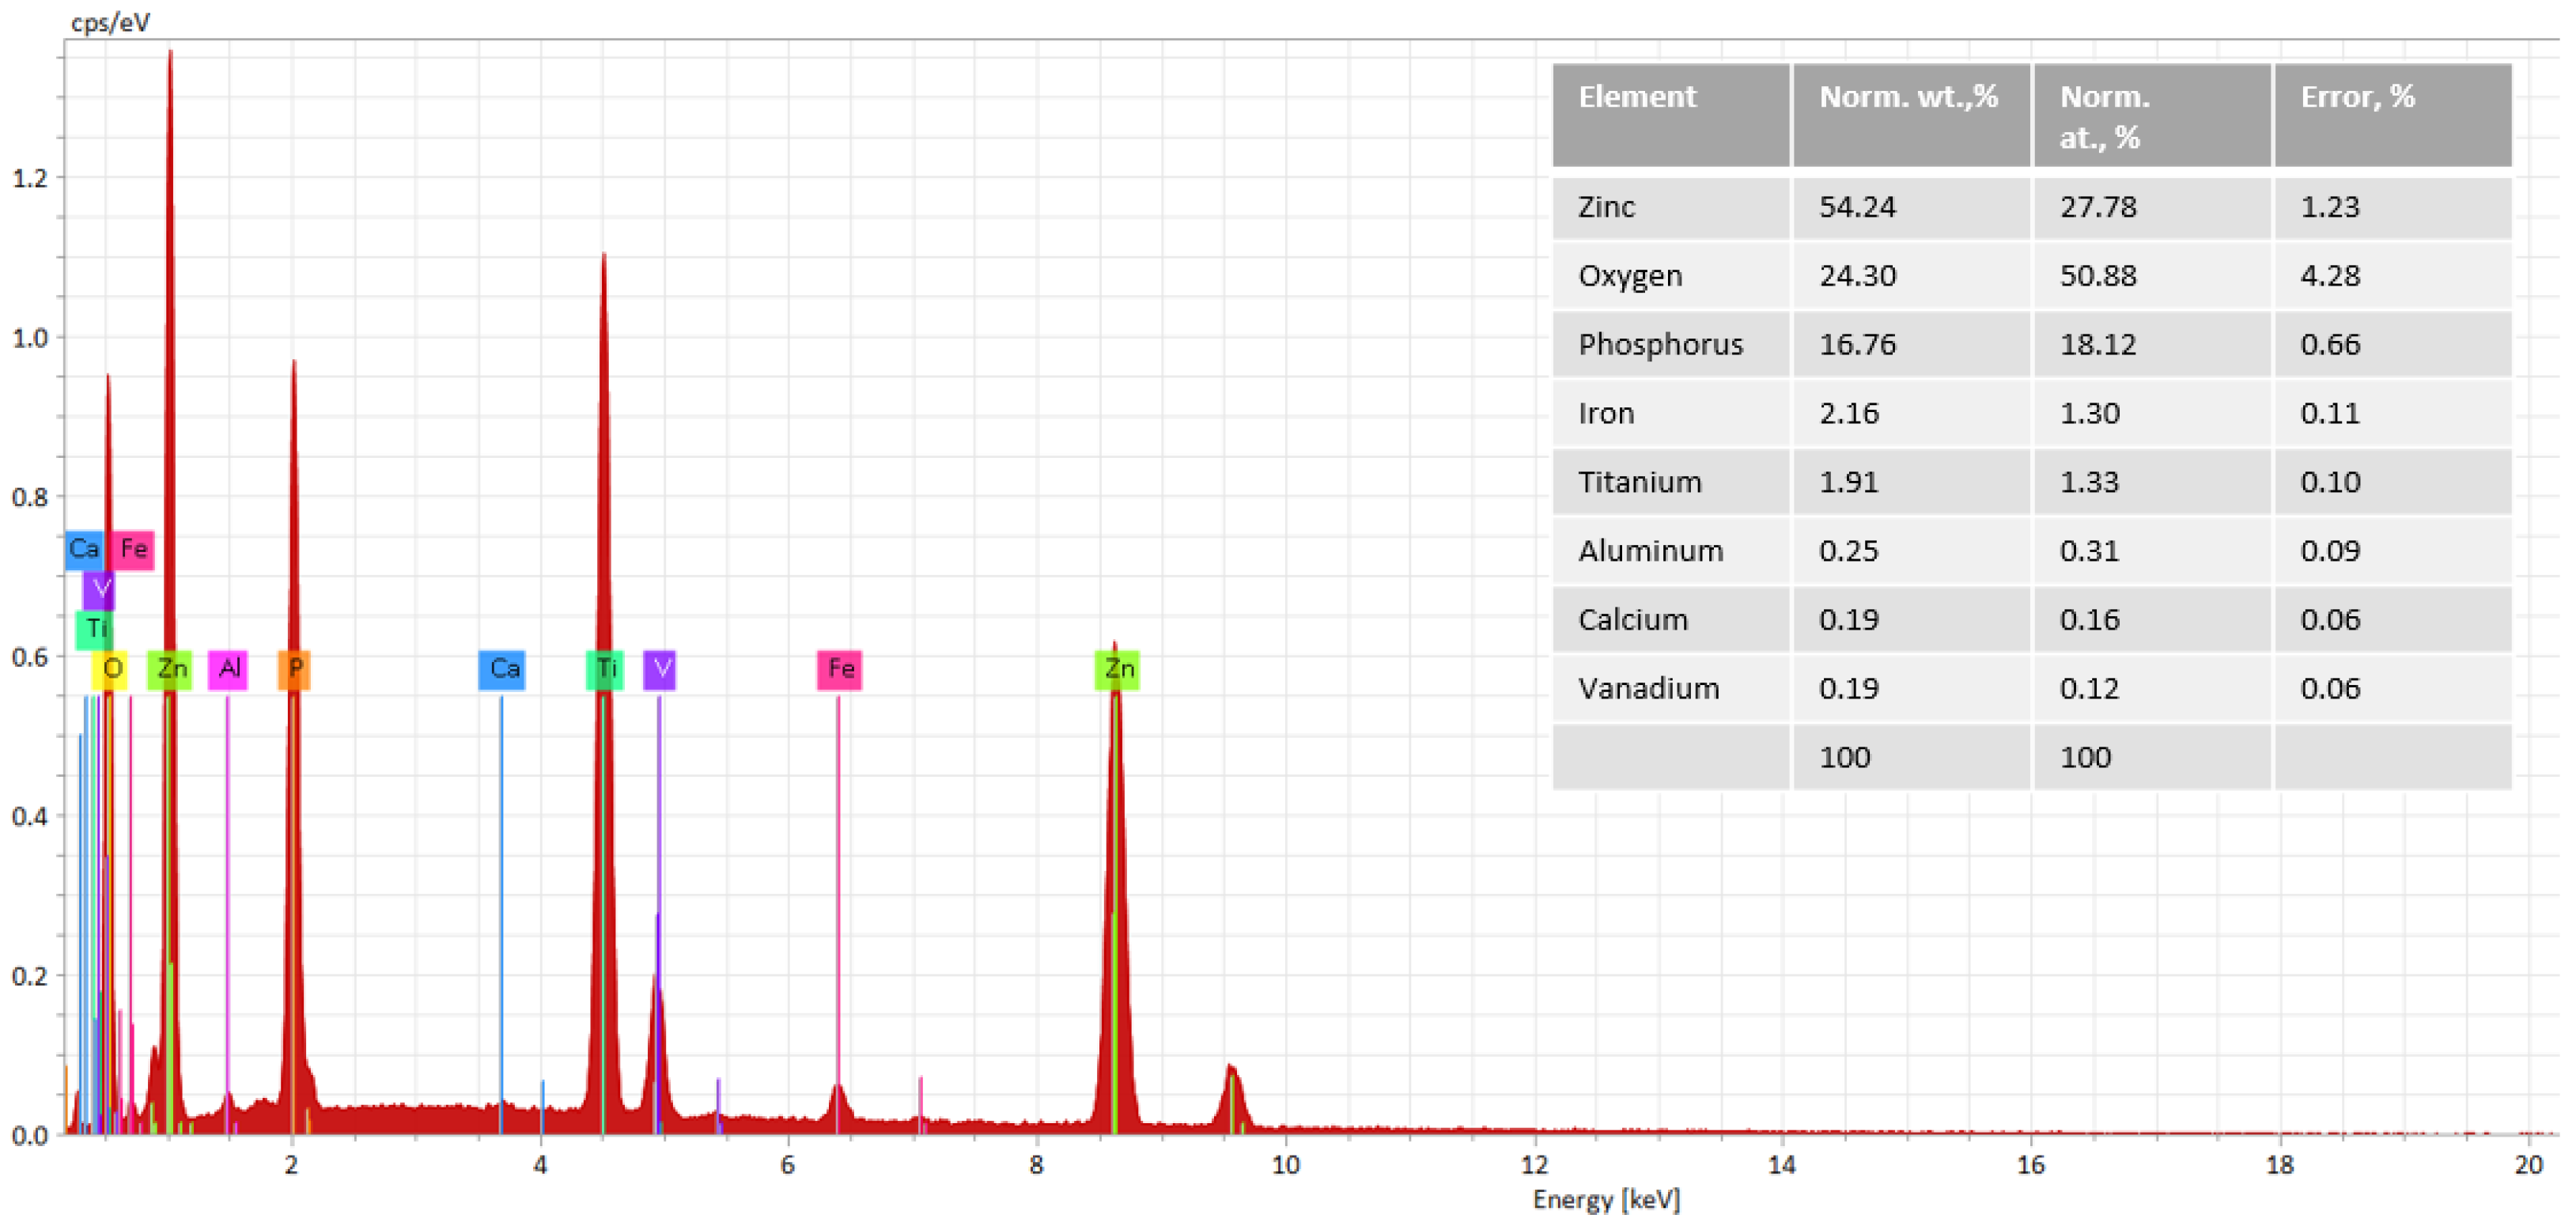Click the blue Ca label near 3.7 keV
The image size is (2576, 1226).
[x=502, y=669]
